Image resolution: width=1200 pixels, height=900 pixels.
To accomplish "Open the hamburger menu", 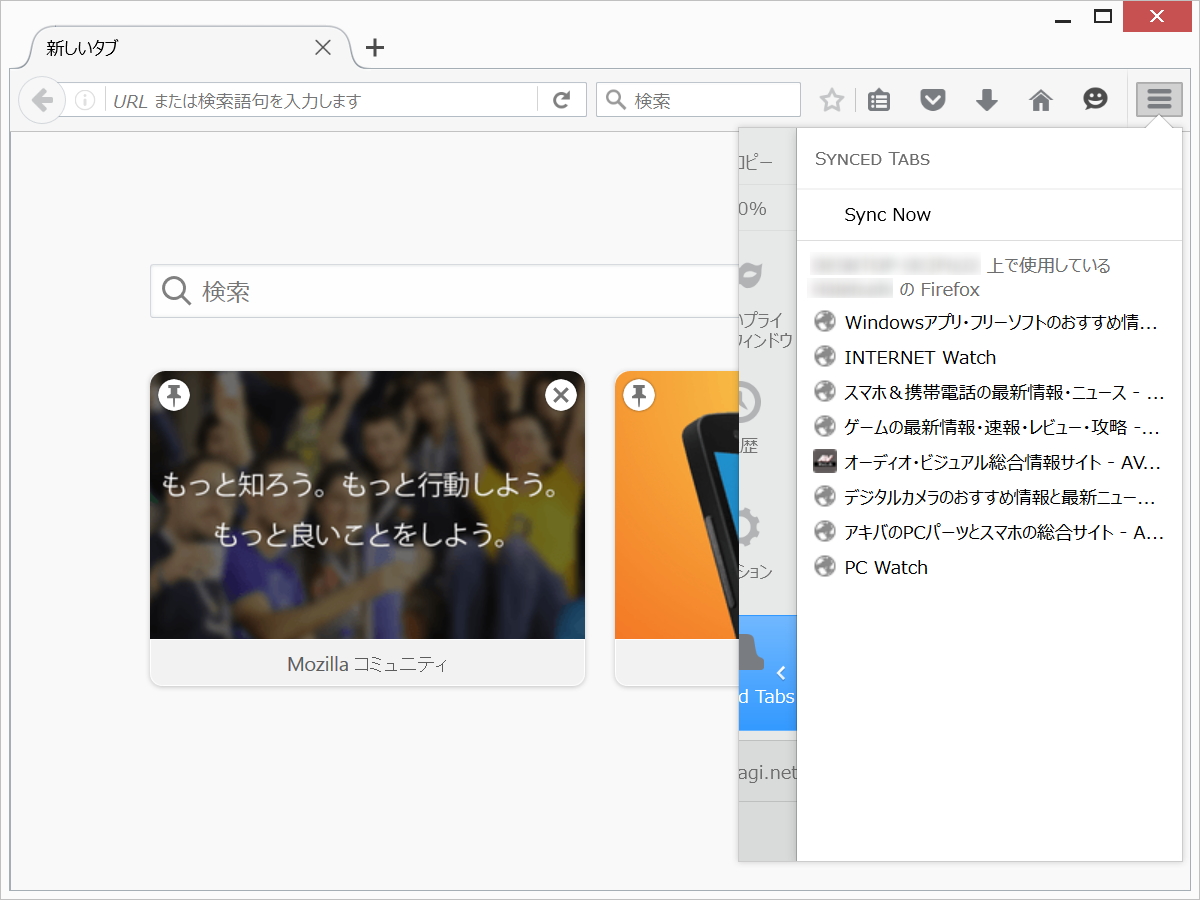I will click(x=1157, y=99).
